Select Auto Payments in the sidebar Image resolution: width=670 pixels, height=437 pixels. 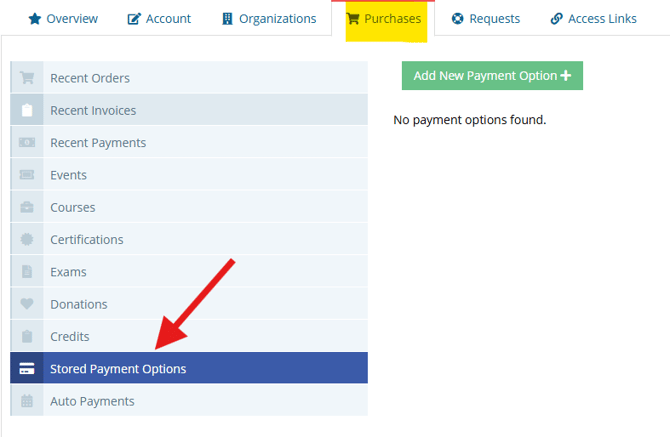(x=92, y=401)
